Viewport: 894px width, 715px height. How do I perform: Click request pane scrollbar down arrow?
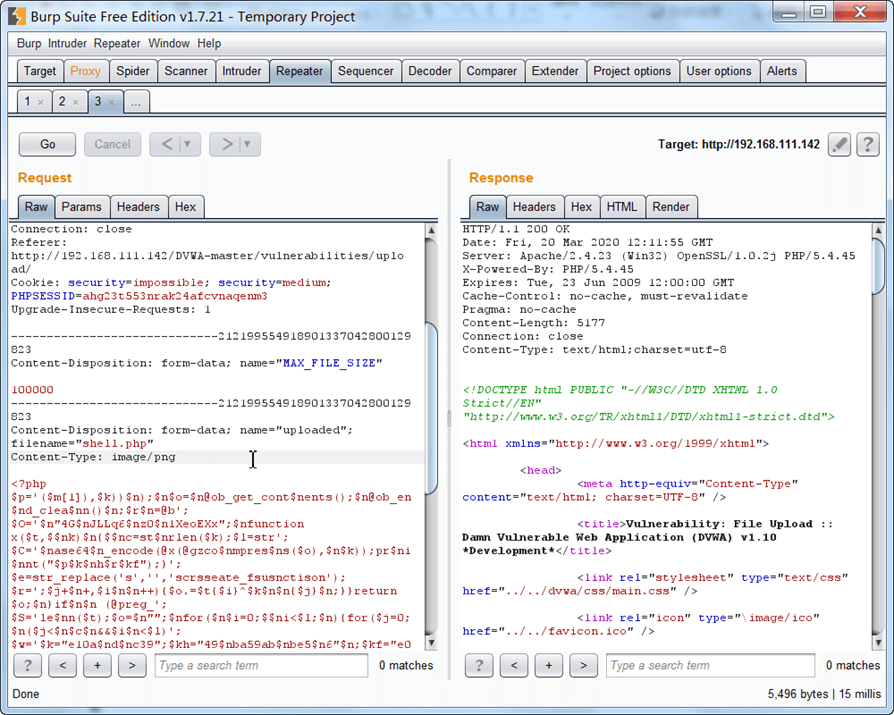[x=432, y=643]
